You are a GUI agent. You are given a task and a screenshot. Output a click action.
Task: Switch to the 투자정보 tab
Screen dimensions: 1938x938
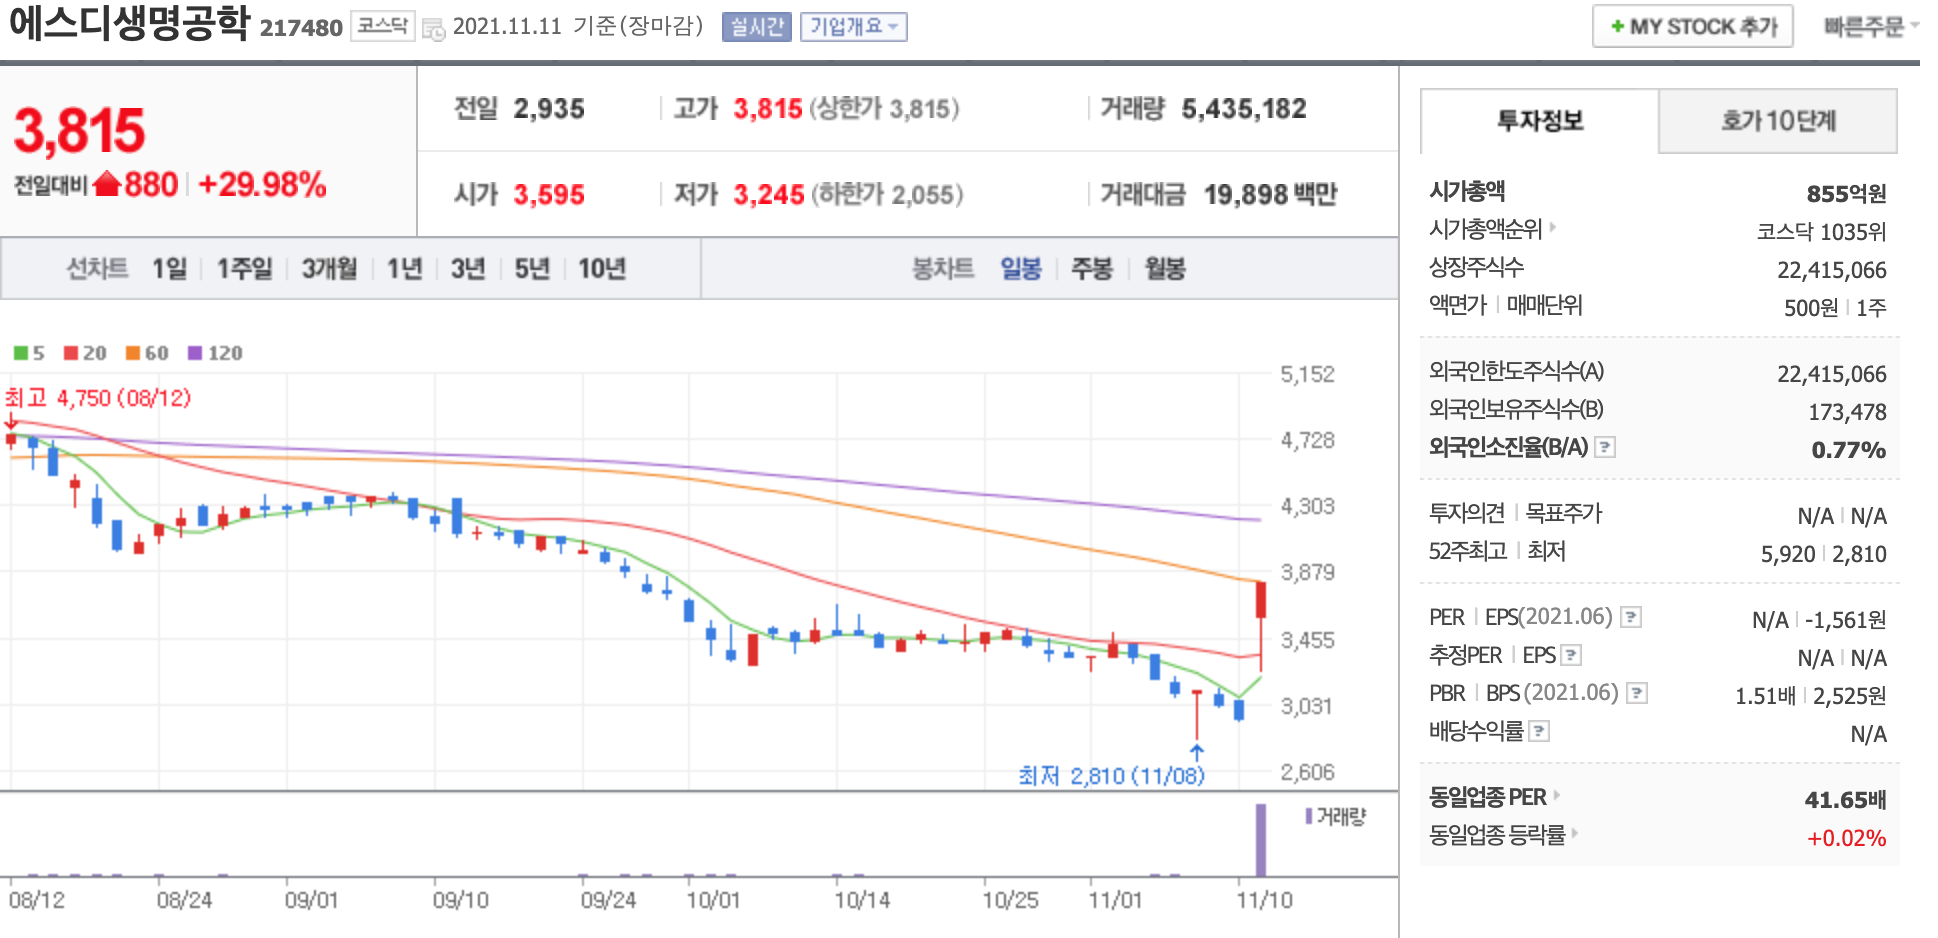pyautogui.click(x=1540, y=121)
